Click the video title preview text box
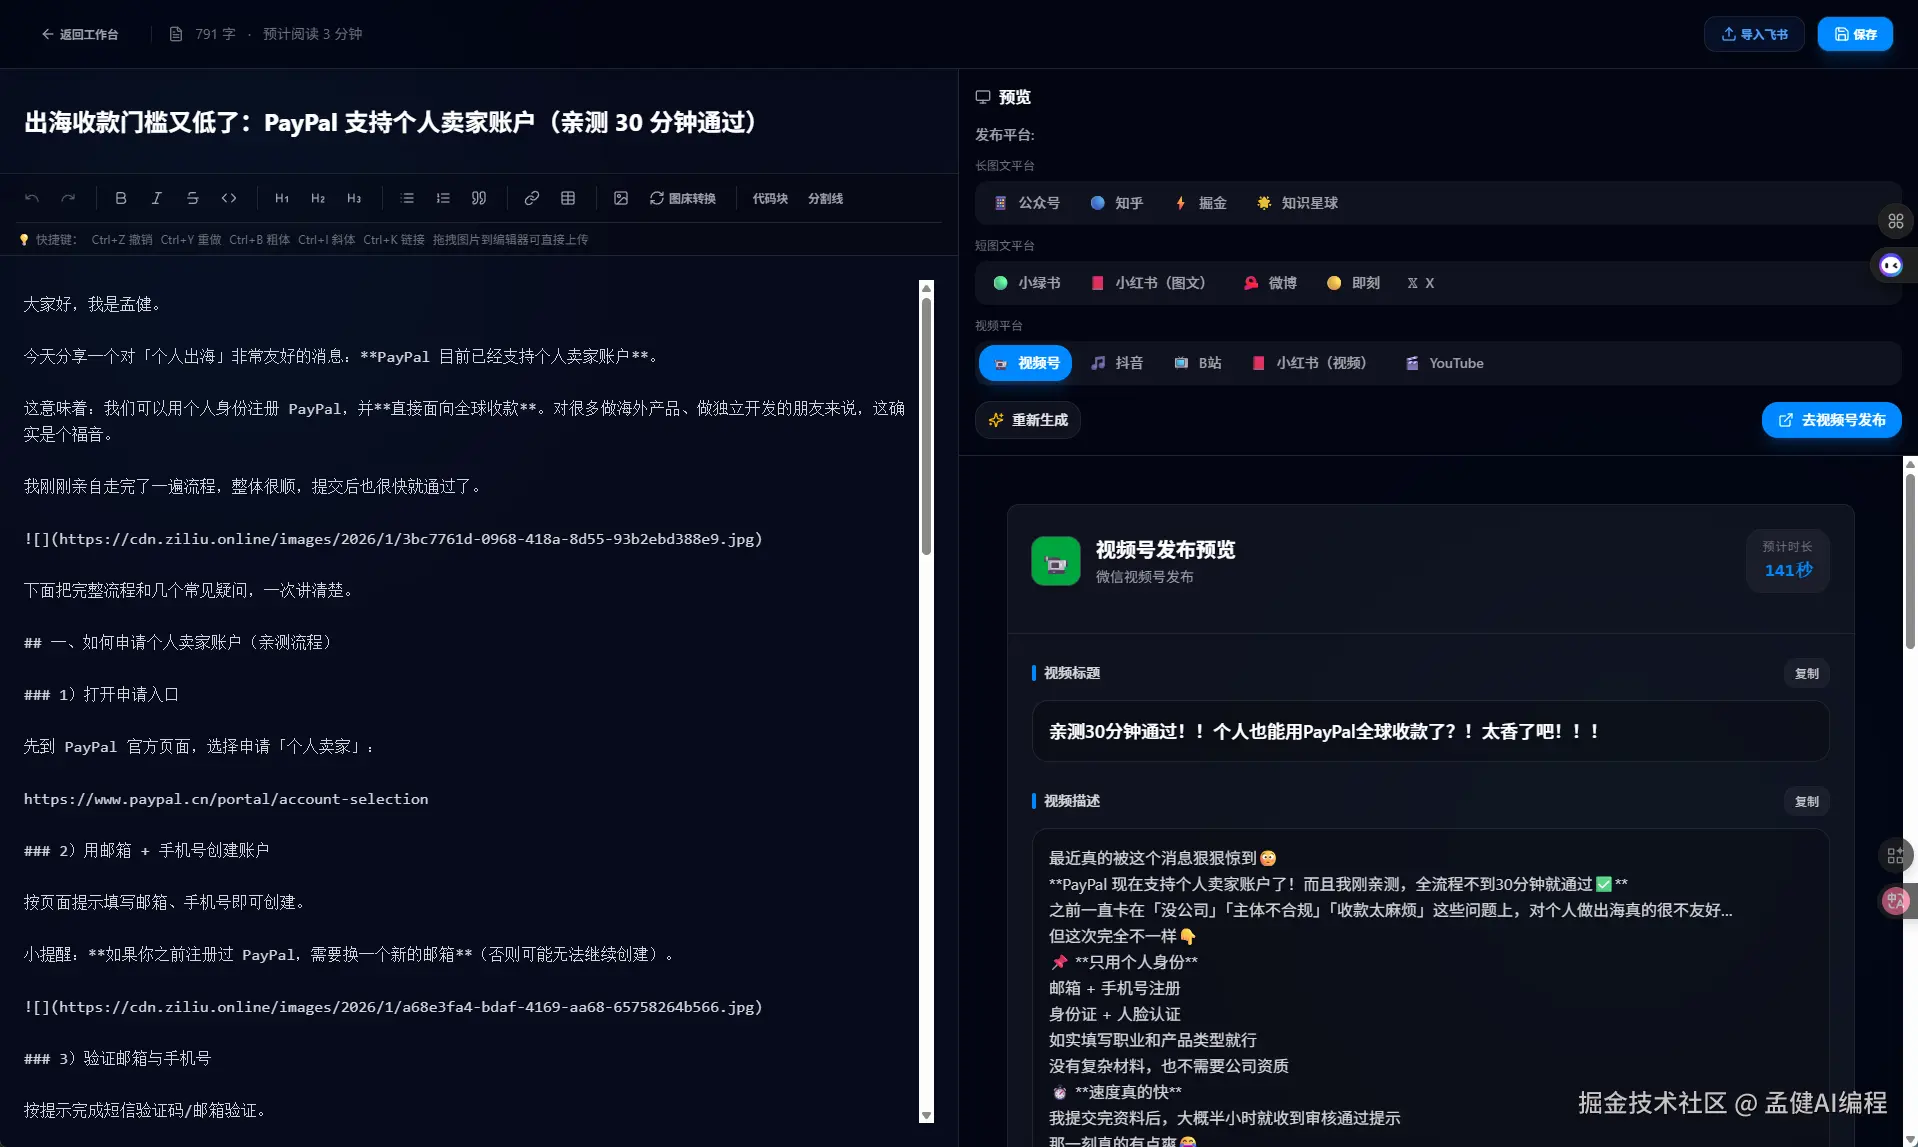The height and width of the screenshot is (1147, 1918). [x=1431, y=731]
